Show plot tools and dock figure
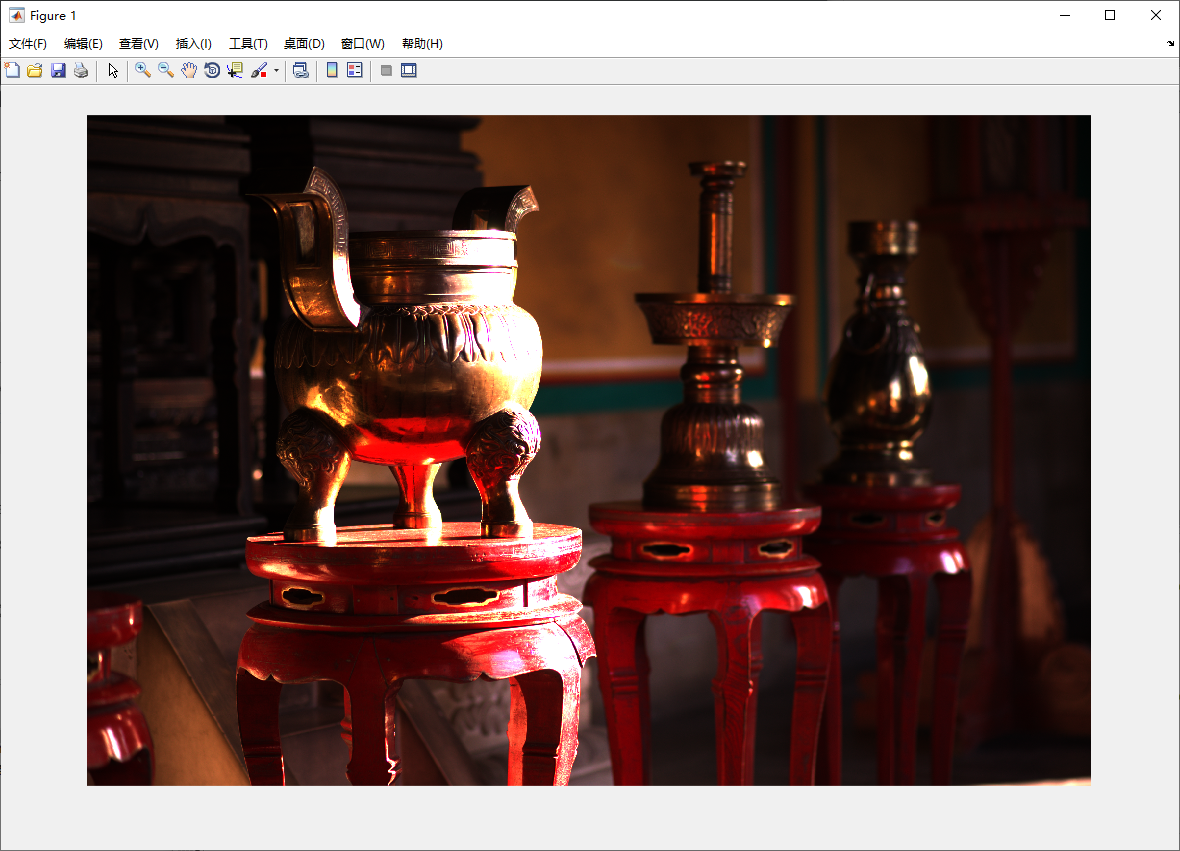Viewport: 1180px width, 851px height. point(409,71)
